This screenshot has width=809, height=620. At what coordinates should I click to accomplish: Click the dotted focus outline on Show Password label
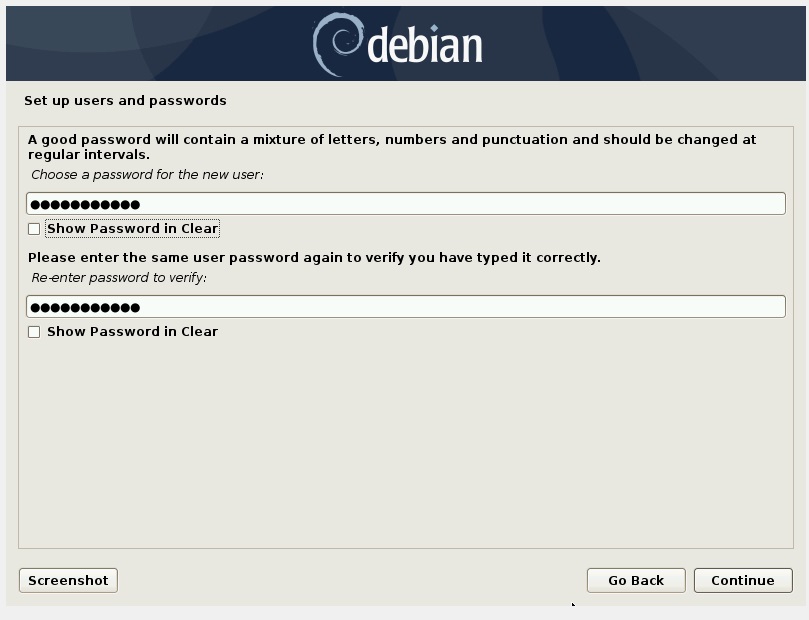pyautogui.click(x=131, y=228)
